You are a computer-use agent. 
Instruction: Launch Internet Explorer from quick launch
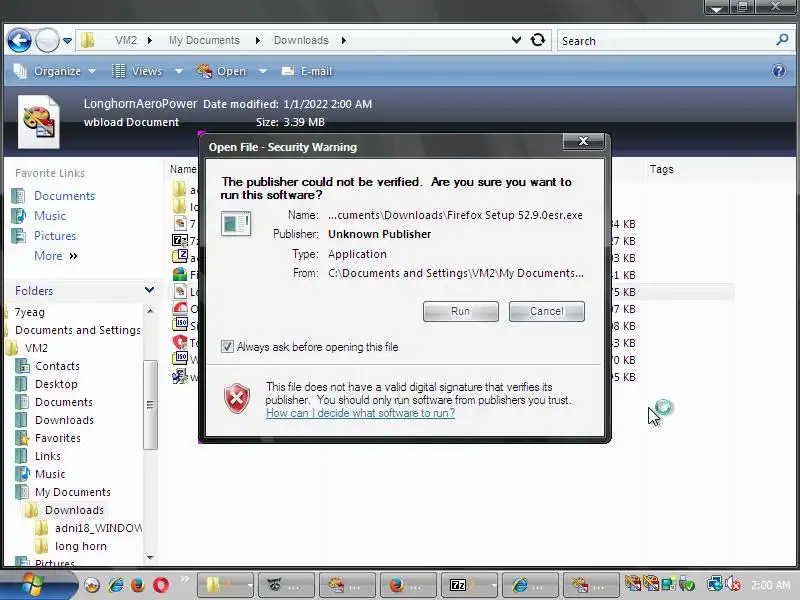(x=116, y=585)
